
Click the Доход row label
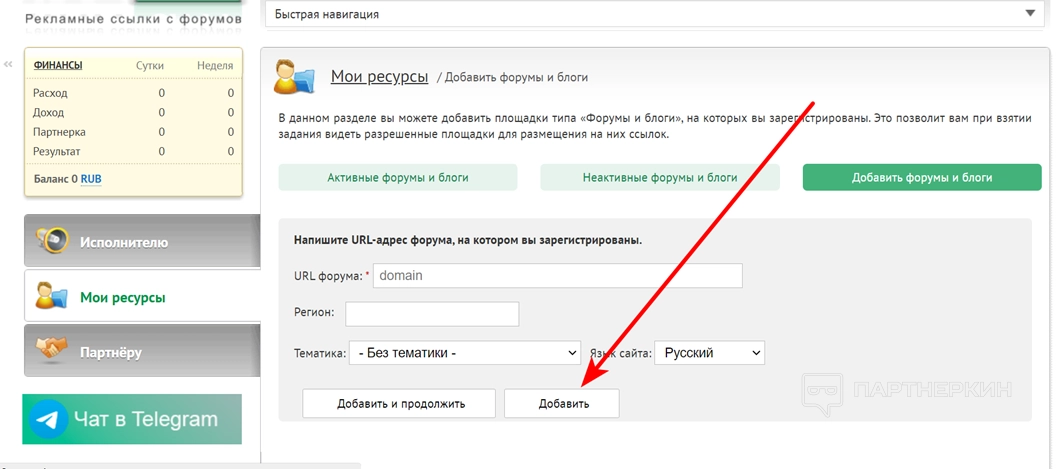pyautogui.click(x=48, y=113)
